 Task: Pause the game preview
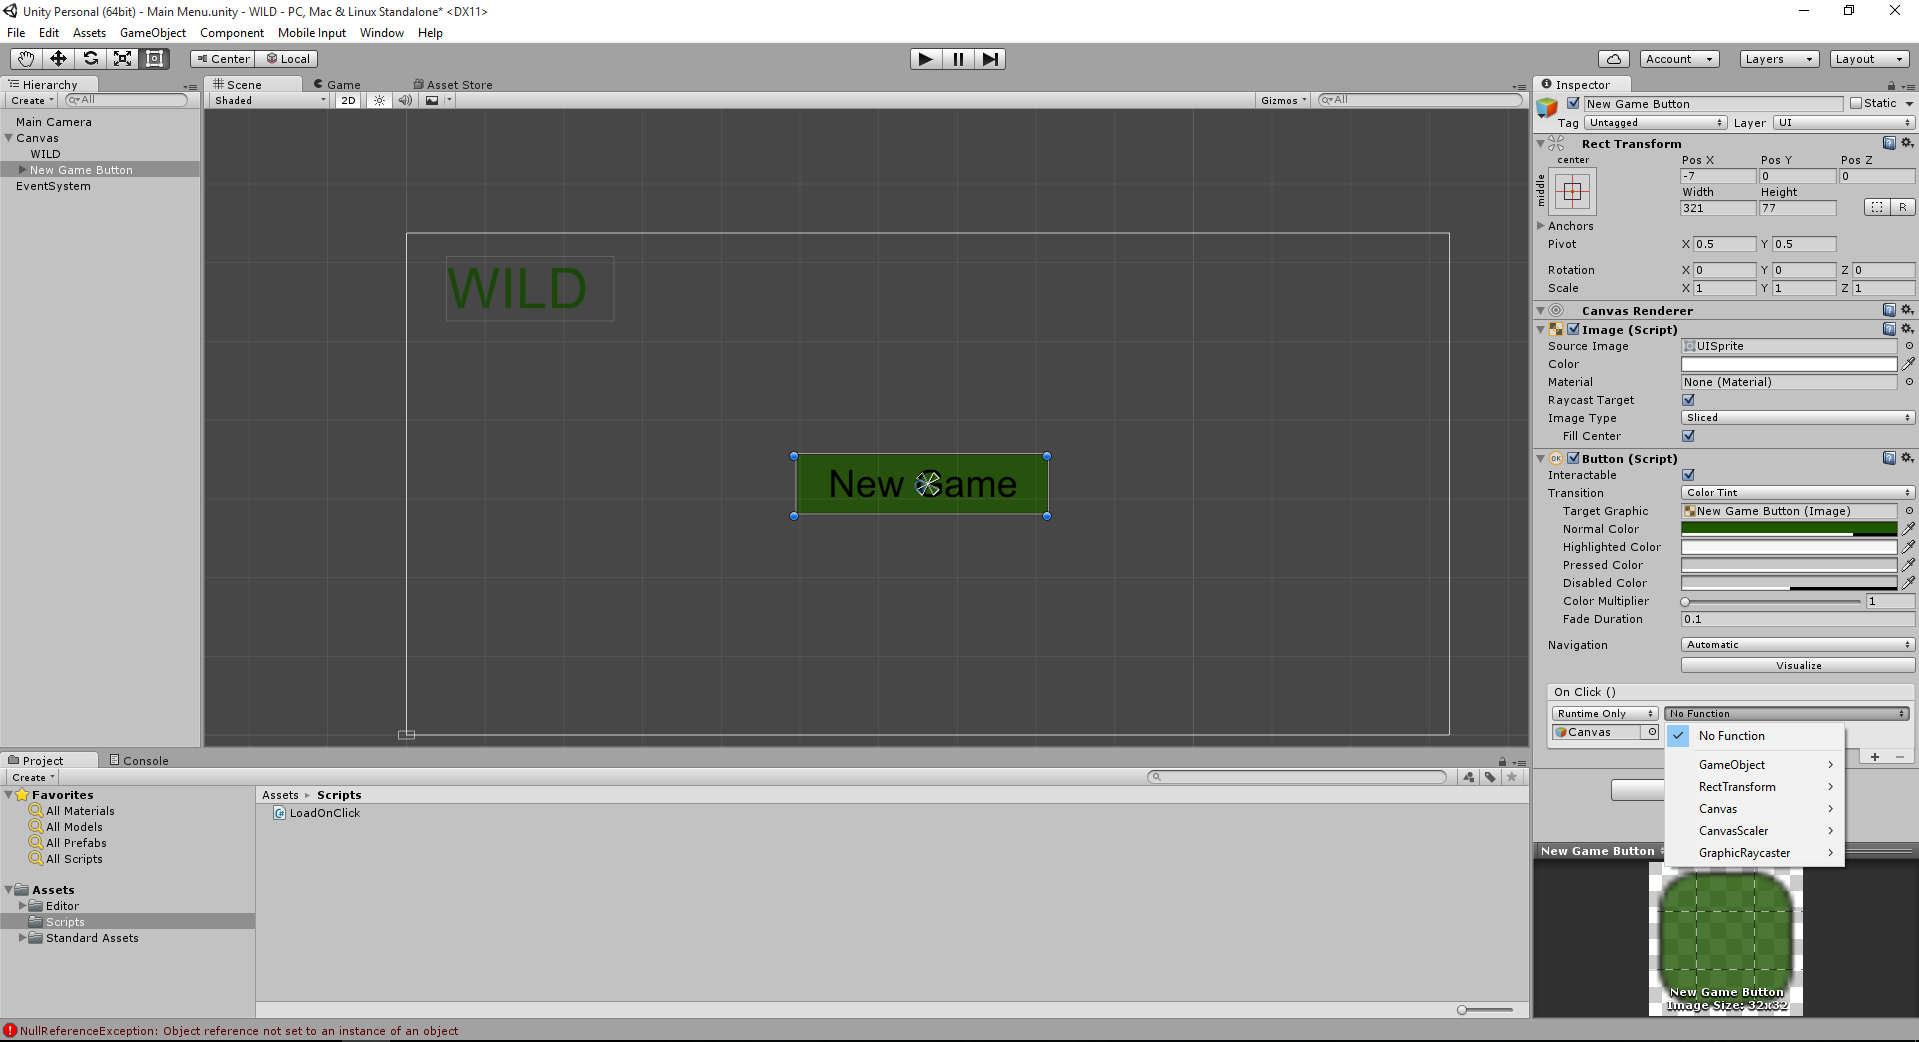click(x=958, y=59)
